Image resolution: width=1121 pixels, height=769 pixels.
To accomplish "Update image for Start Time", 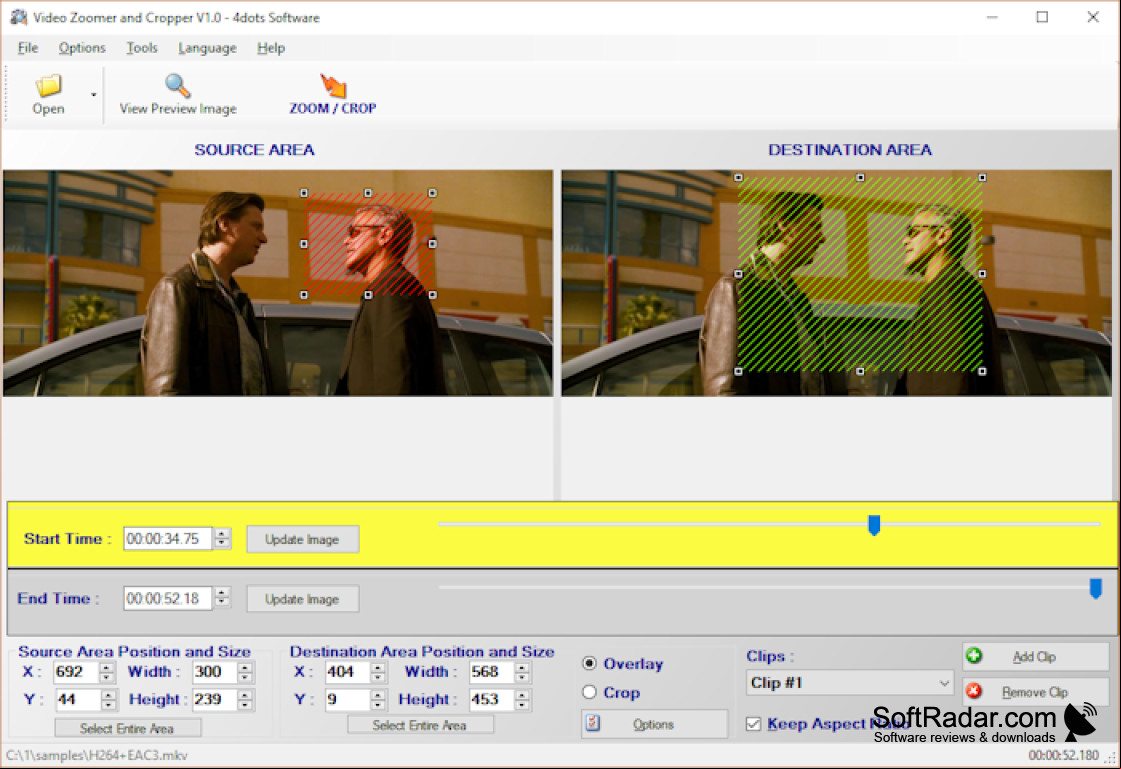I will tap(302, 540).
